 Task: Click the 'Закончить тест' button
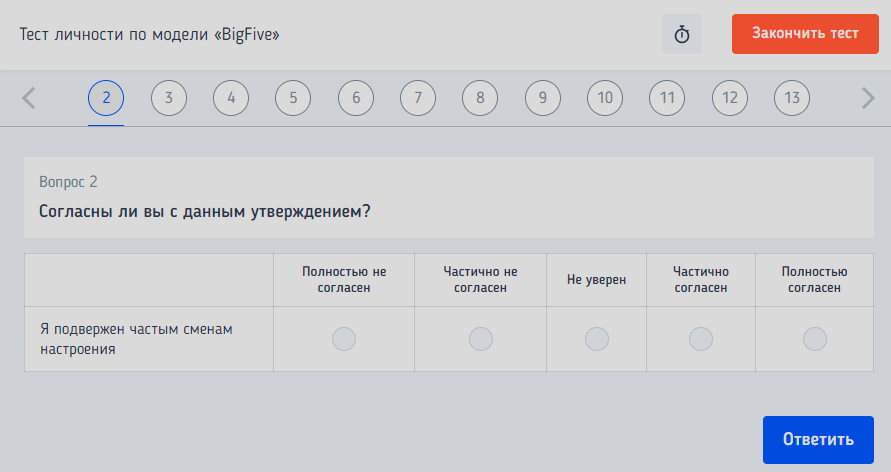[x=805, y=34]
